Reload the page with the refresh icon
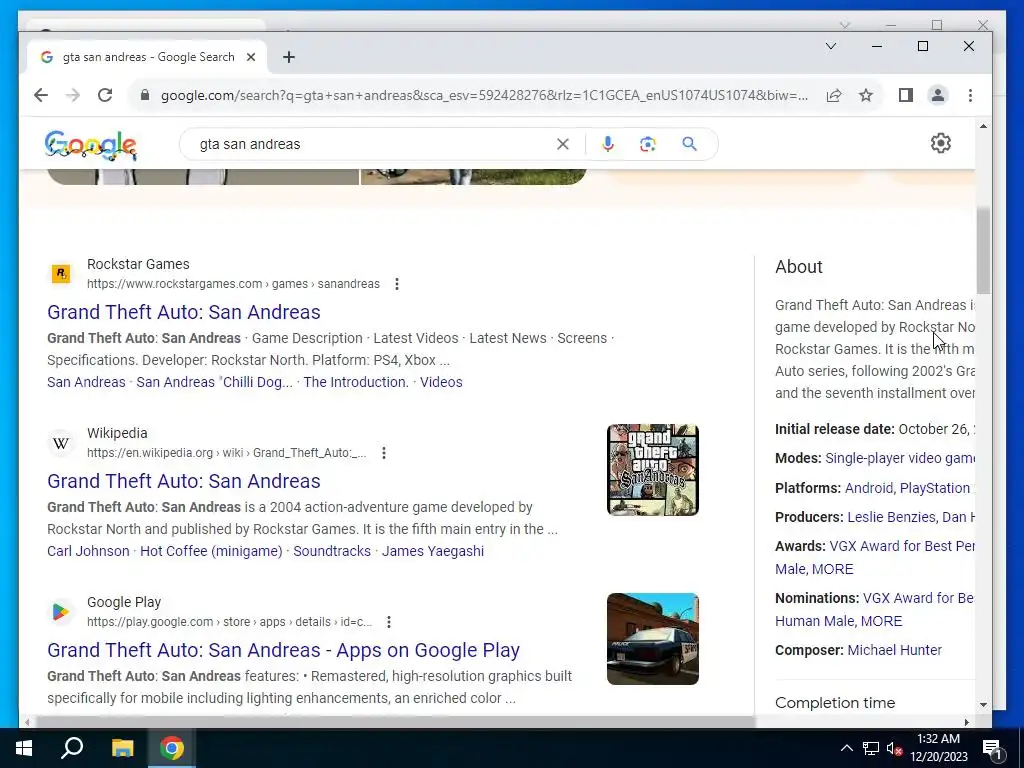 (x=104, y=95)
